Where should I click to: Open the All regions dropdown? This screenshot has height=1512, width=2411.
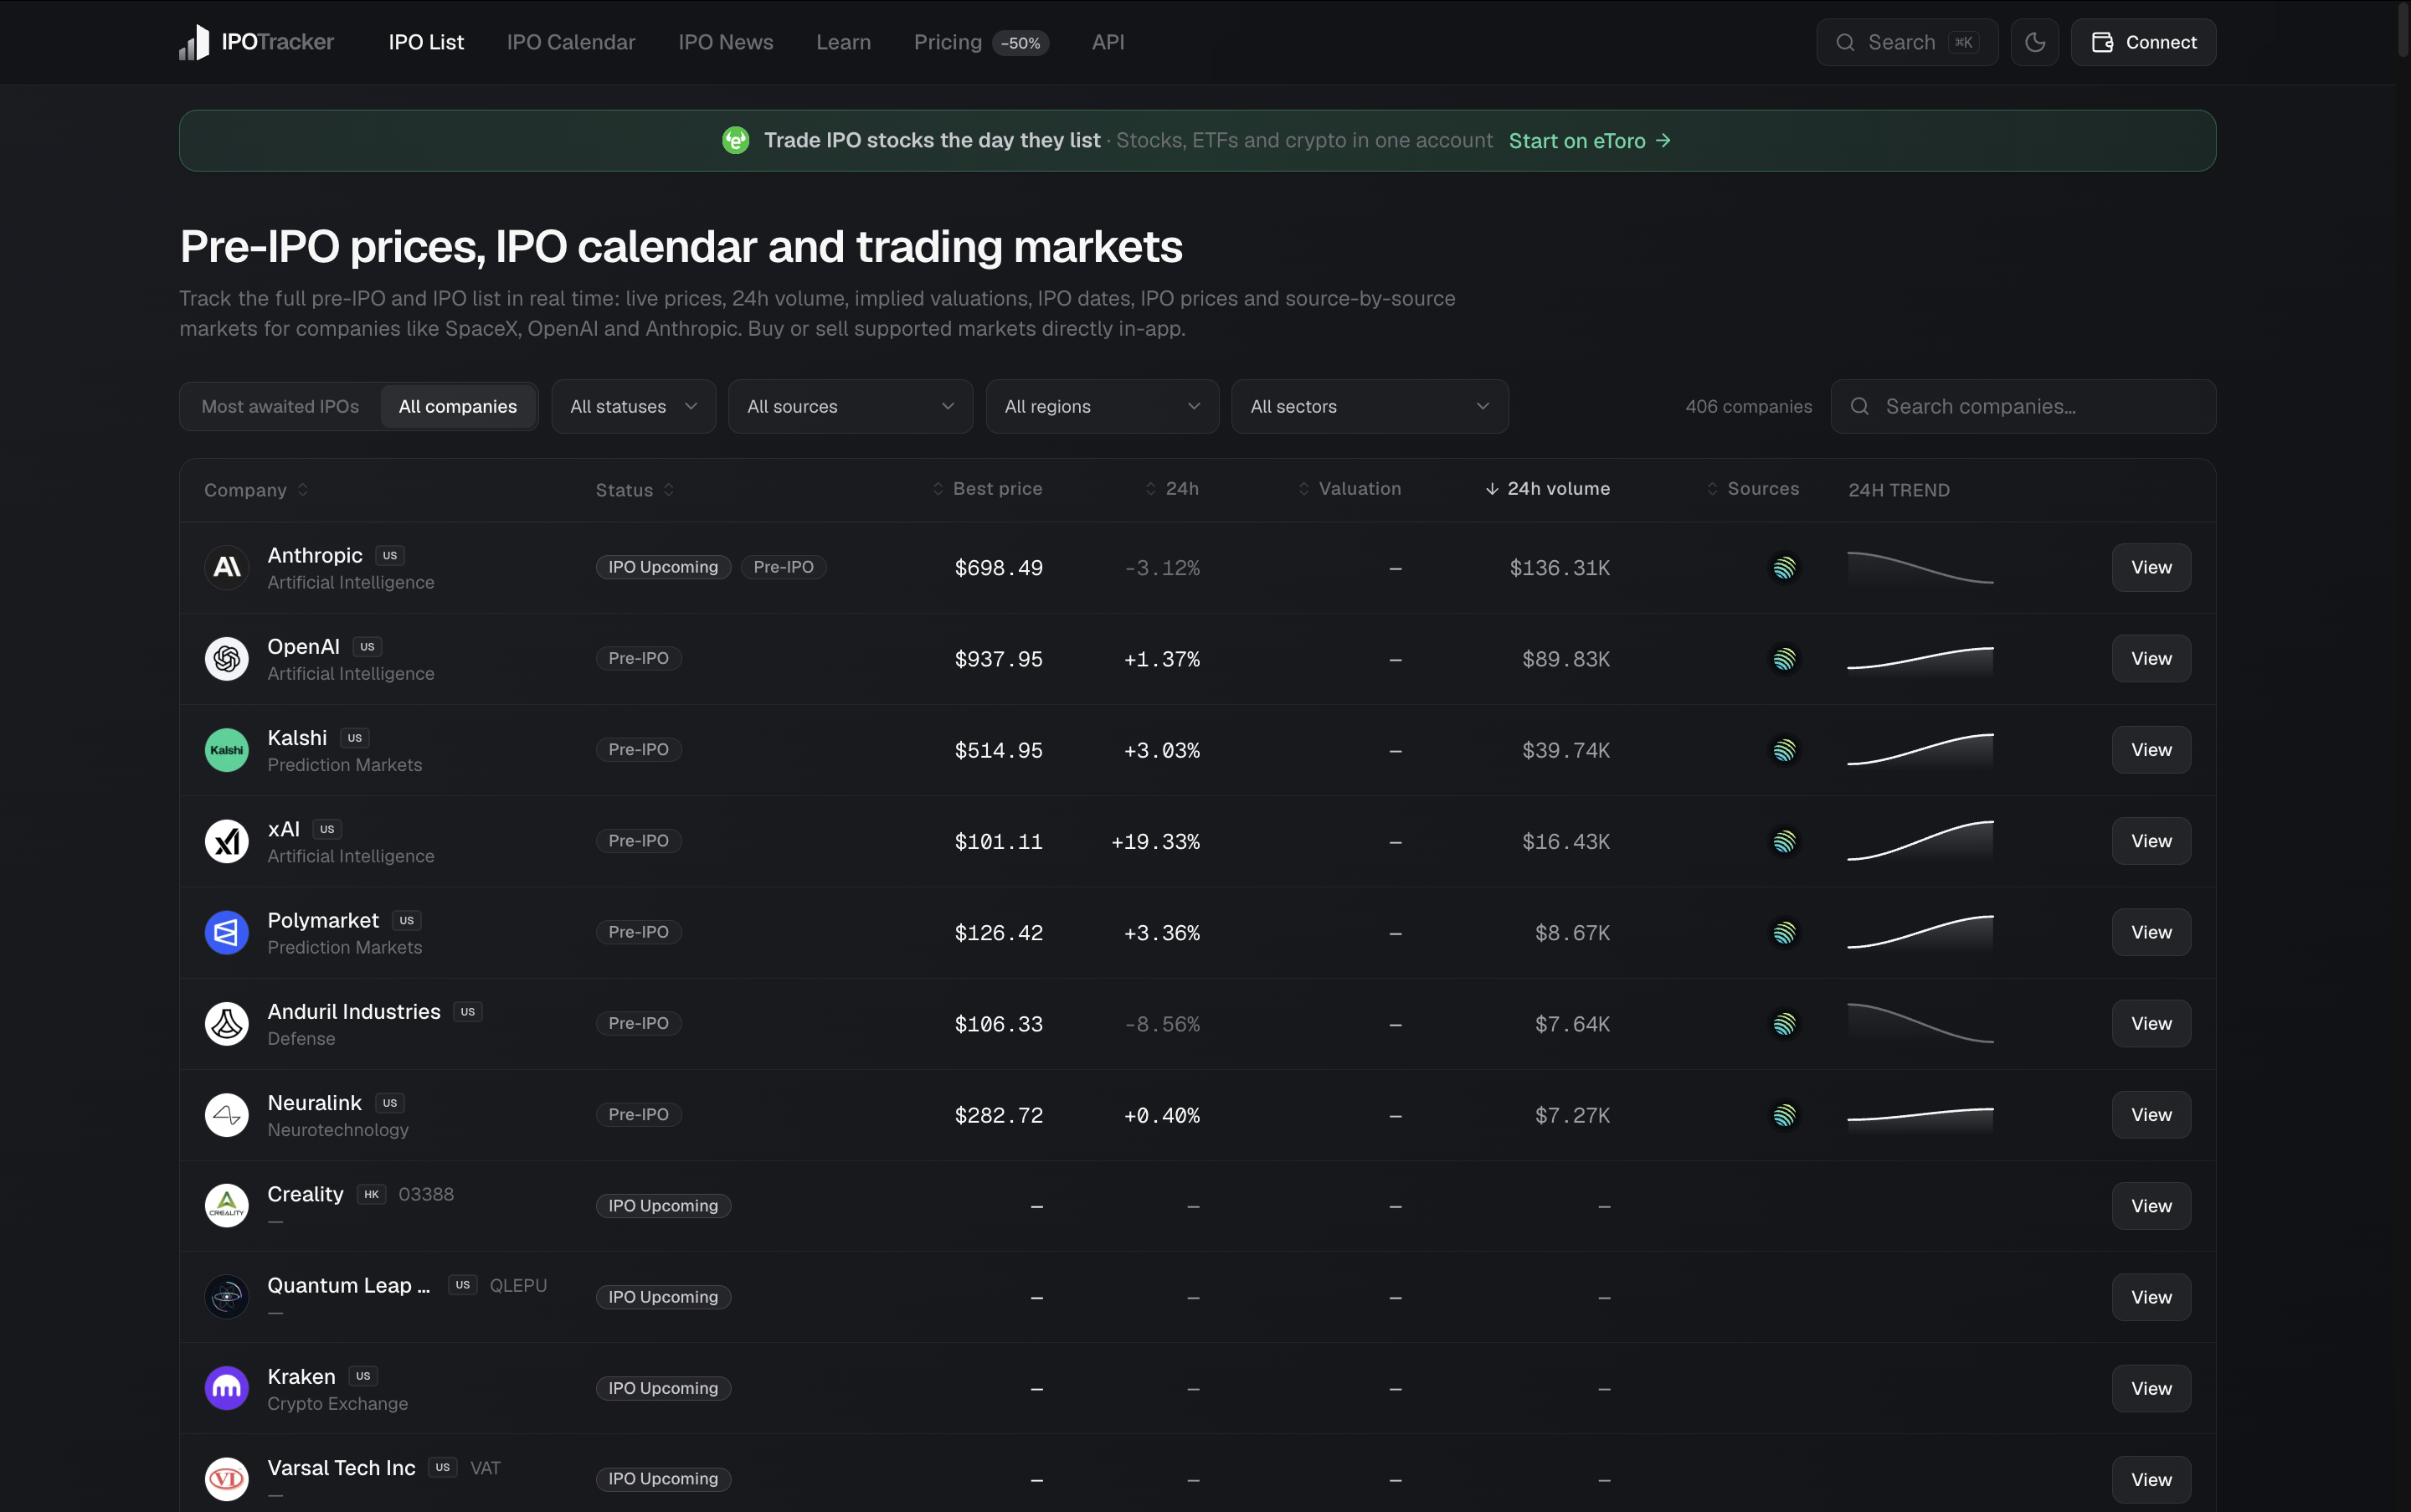(1102, 406)
